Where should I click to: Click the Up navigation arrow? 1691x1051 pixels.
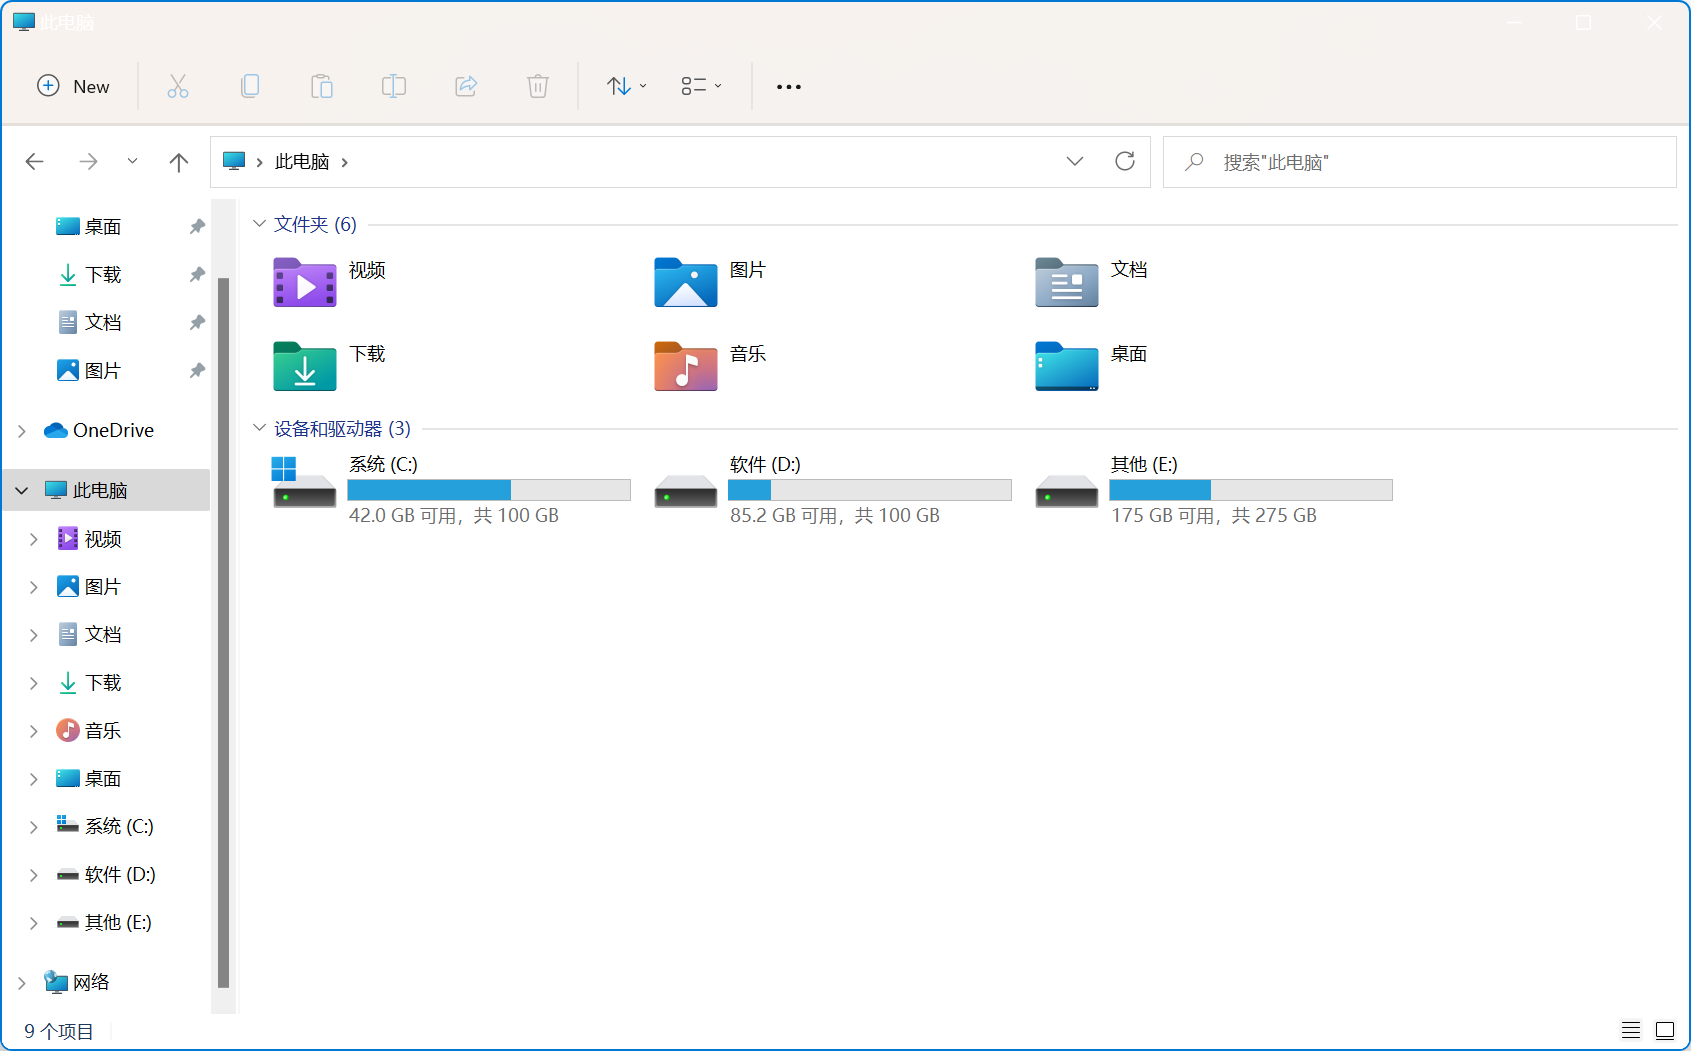click(x=179, y=161)
